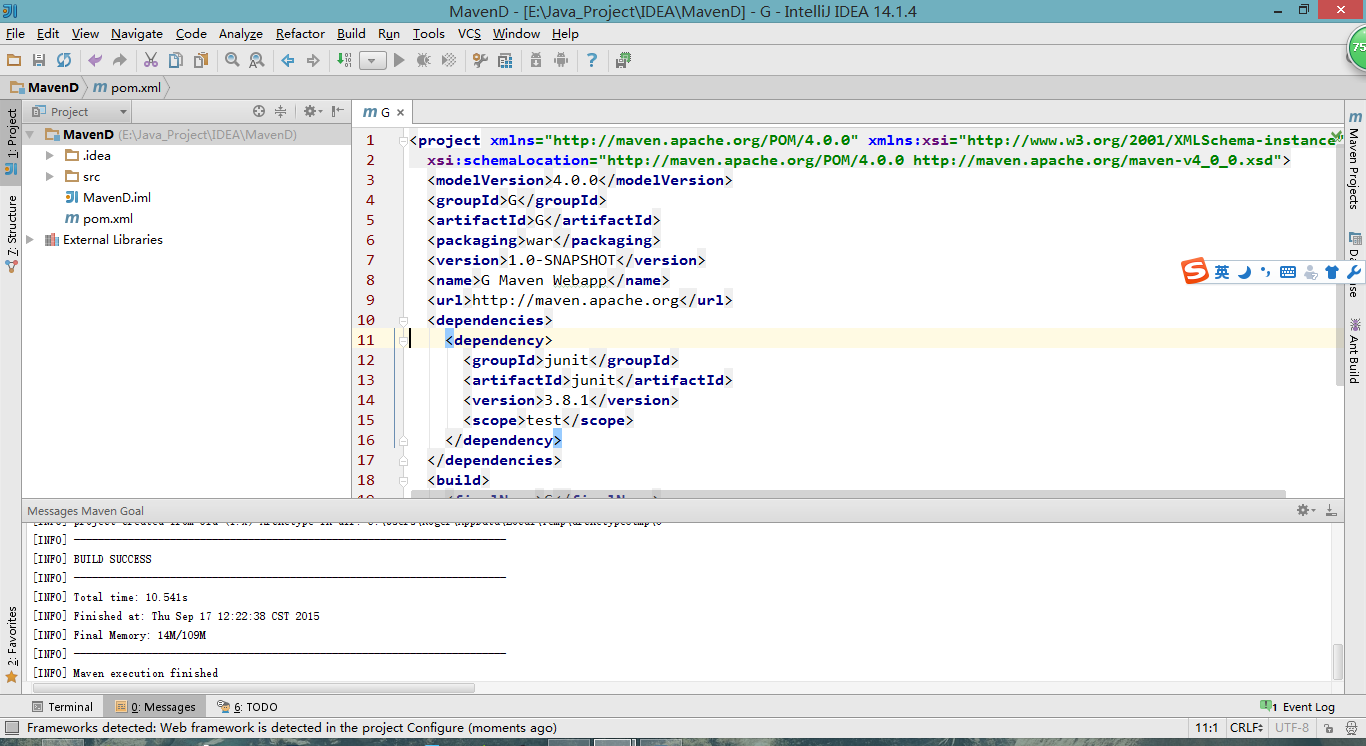The height and width of the screenshot is (746, 1366).
Task: Undo the last action via toolbar
Action: click(95, 60)
